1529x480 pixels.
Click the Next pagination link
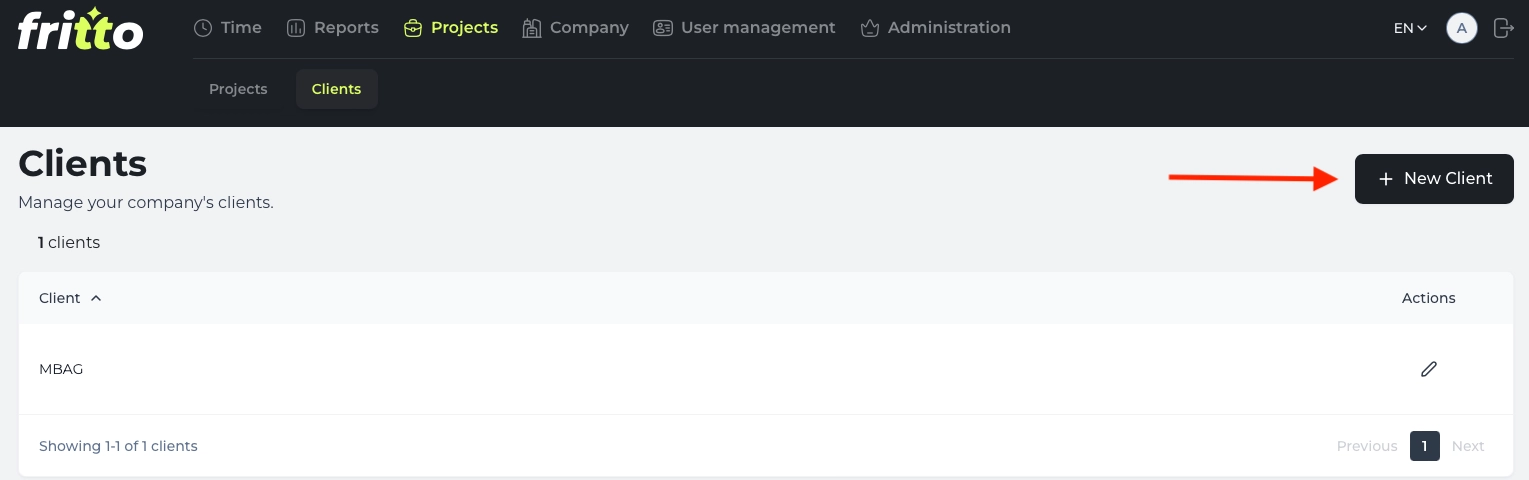[1468, 446]
